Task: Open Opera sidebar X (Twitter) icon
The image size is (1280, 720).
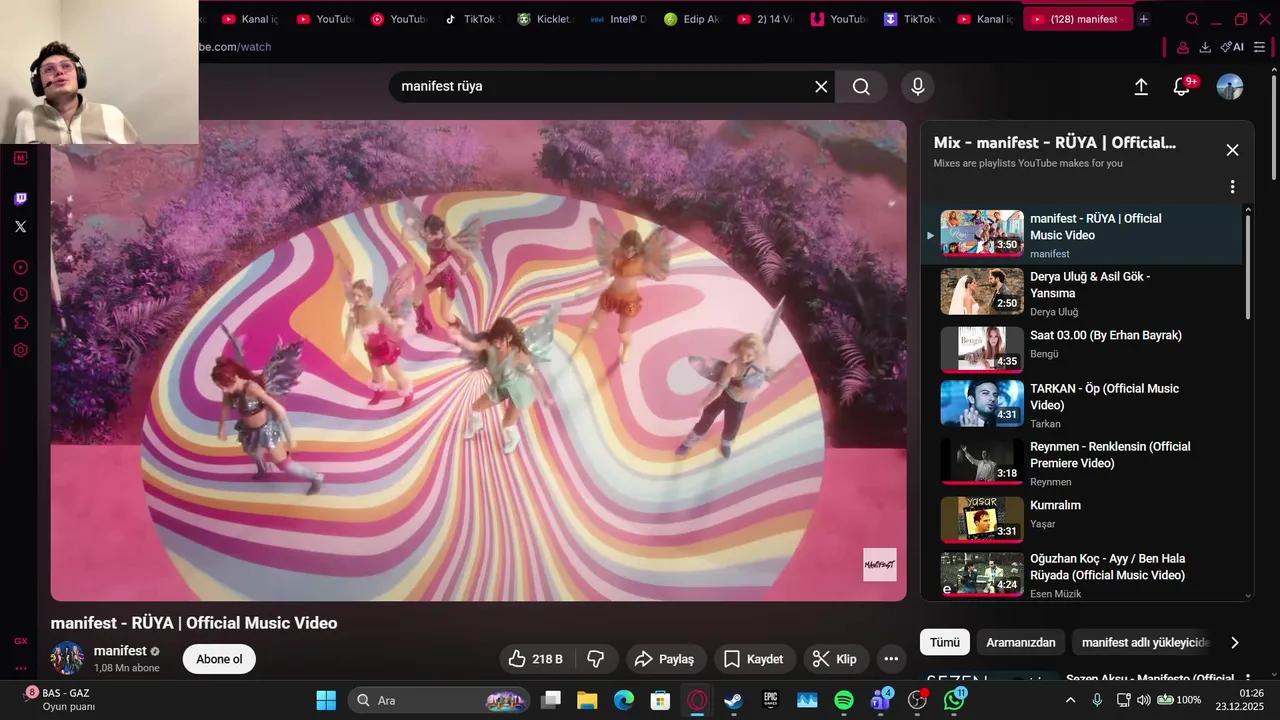Action: 20,227
